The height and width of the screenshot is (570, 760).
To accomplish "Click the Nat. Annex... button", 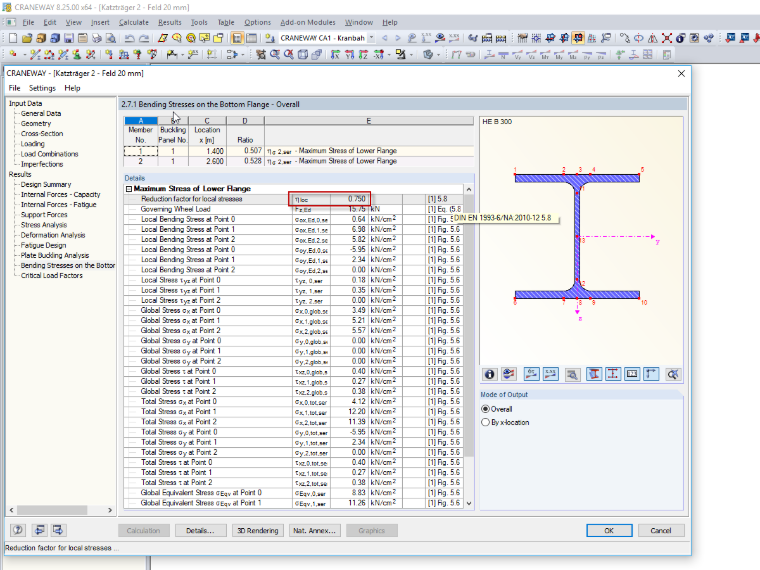I will (315, 531).
